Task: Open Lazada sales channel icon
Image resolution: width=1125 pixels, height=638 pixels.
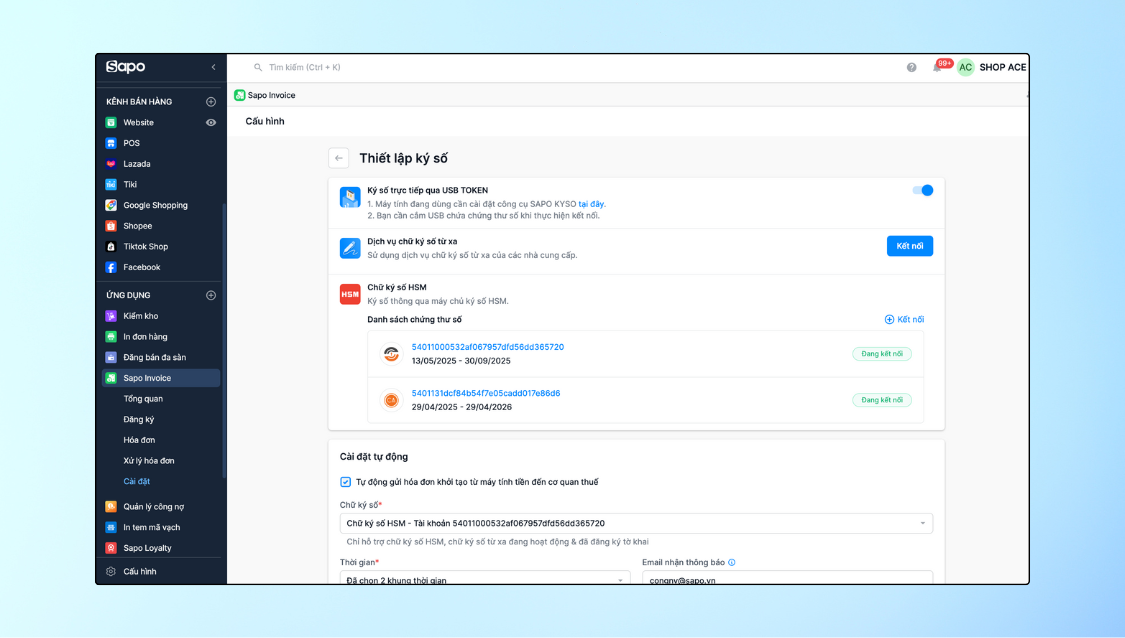Action: pyautogui.click(x=111, y=164)
